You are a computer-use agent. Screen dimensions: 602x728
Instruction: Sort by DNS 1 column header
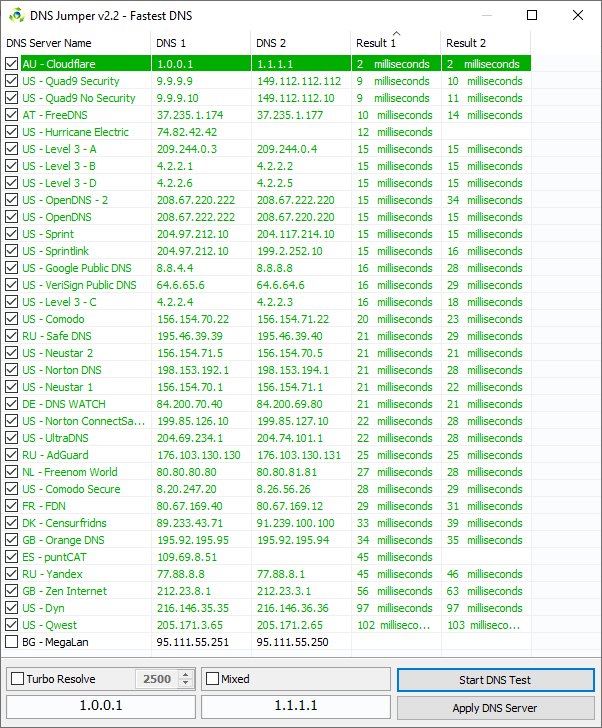(201, 43)
